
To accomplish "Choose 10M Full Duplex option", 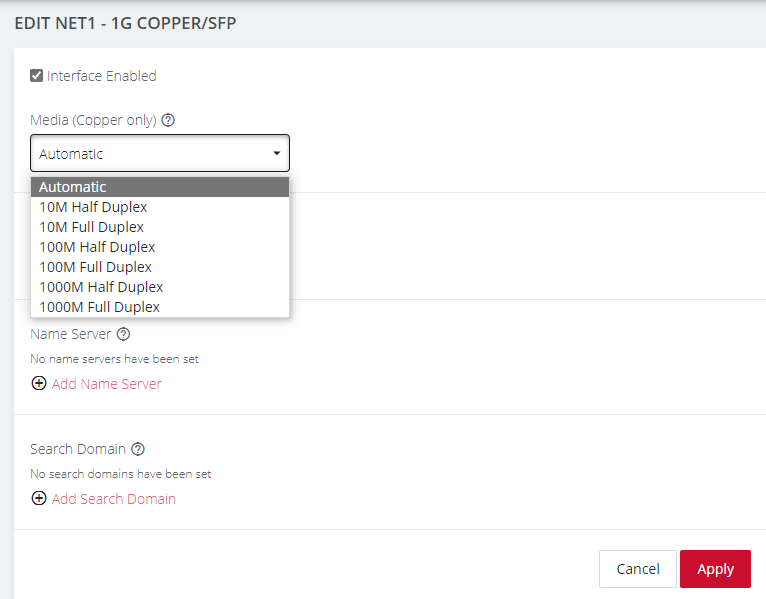I will [x=91, y=227].
